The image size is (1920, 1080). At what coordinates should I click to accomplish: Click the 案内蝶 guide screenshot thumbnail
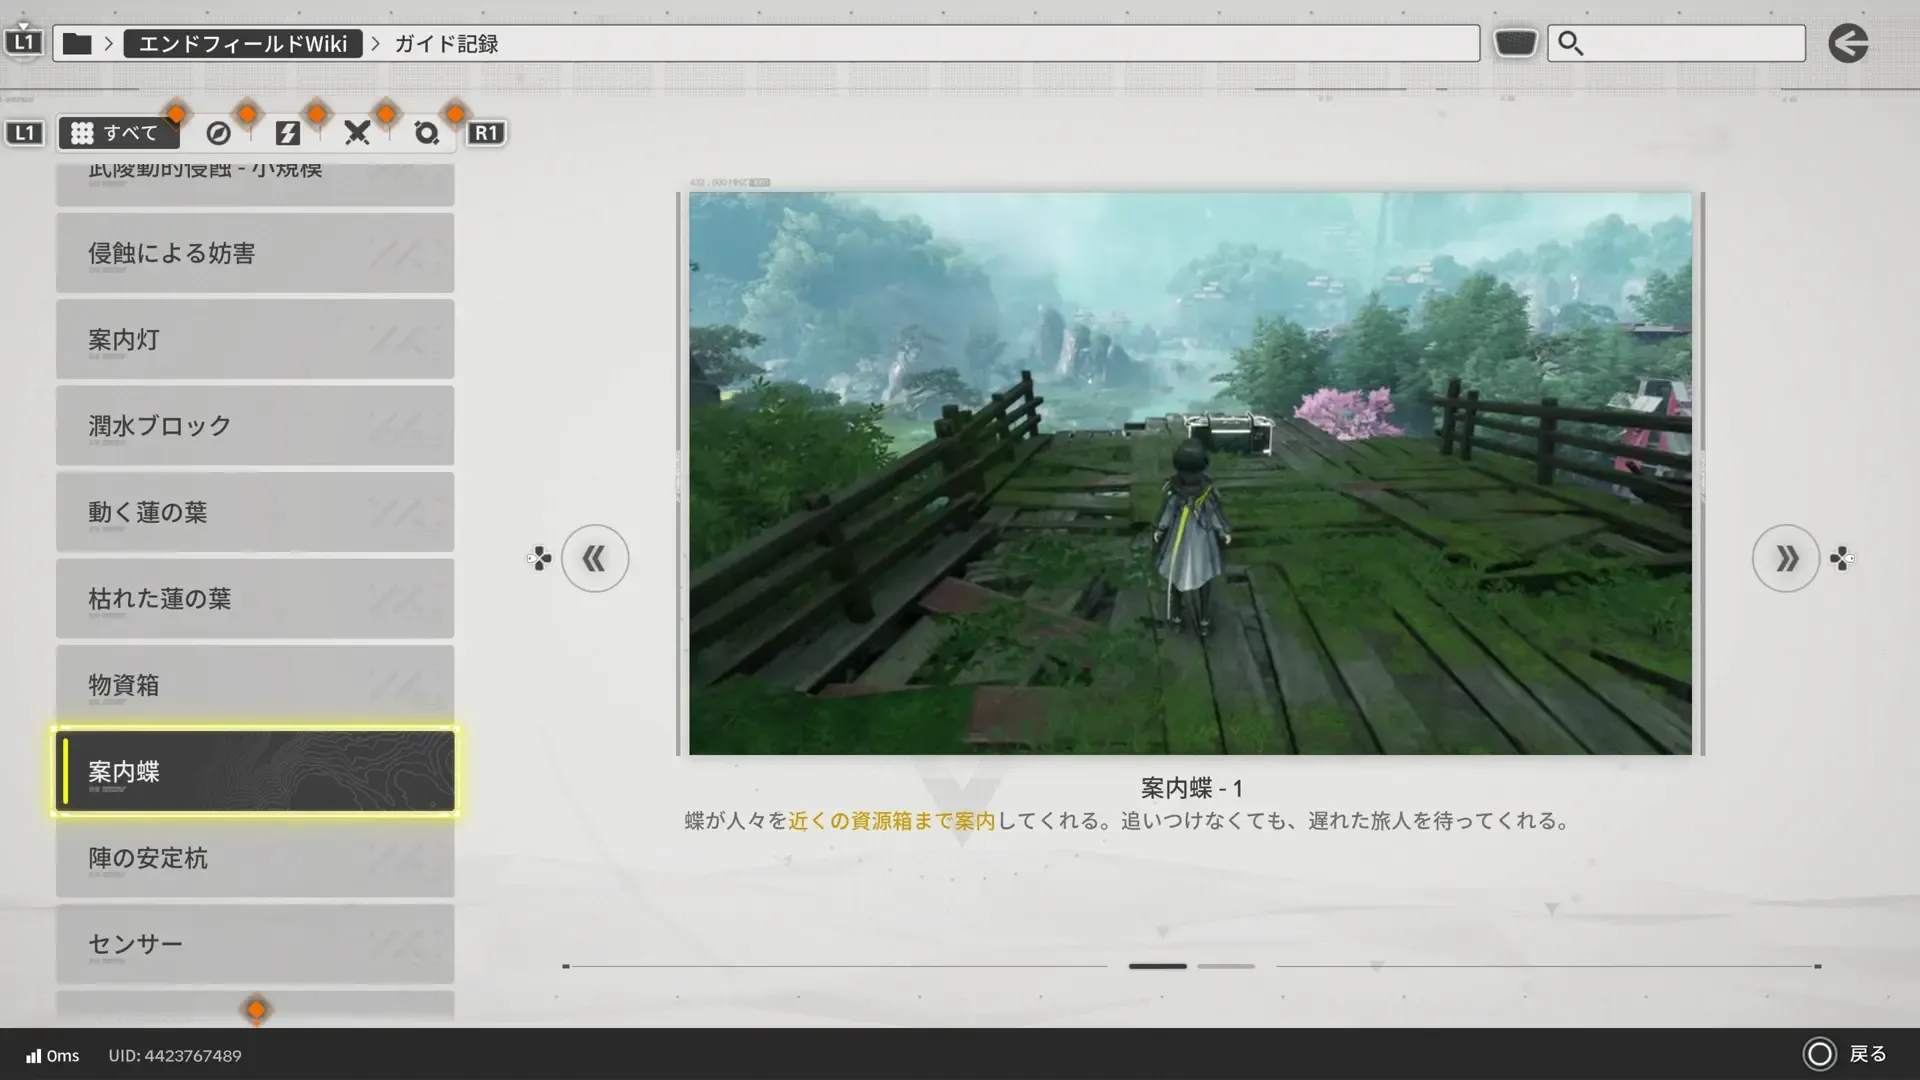(x=1190, y=473)
